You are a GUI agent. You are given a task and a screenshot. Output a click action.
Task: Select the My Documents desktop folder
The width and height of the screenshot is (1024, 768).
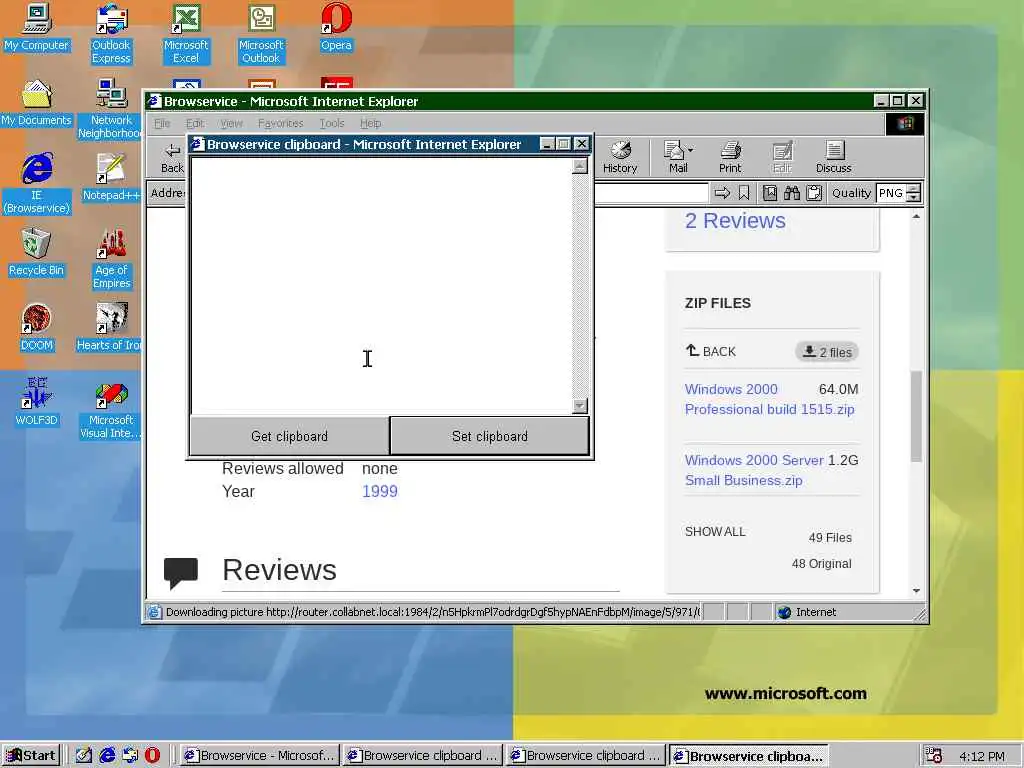37,103
